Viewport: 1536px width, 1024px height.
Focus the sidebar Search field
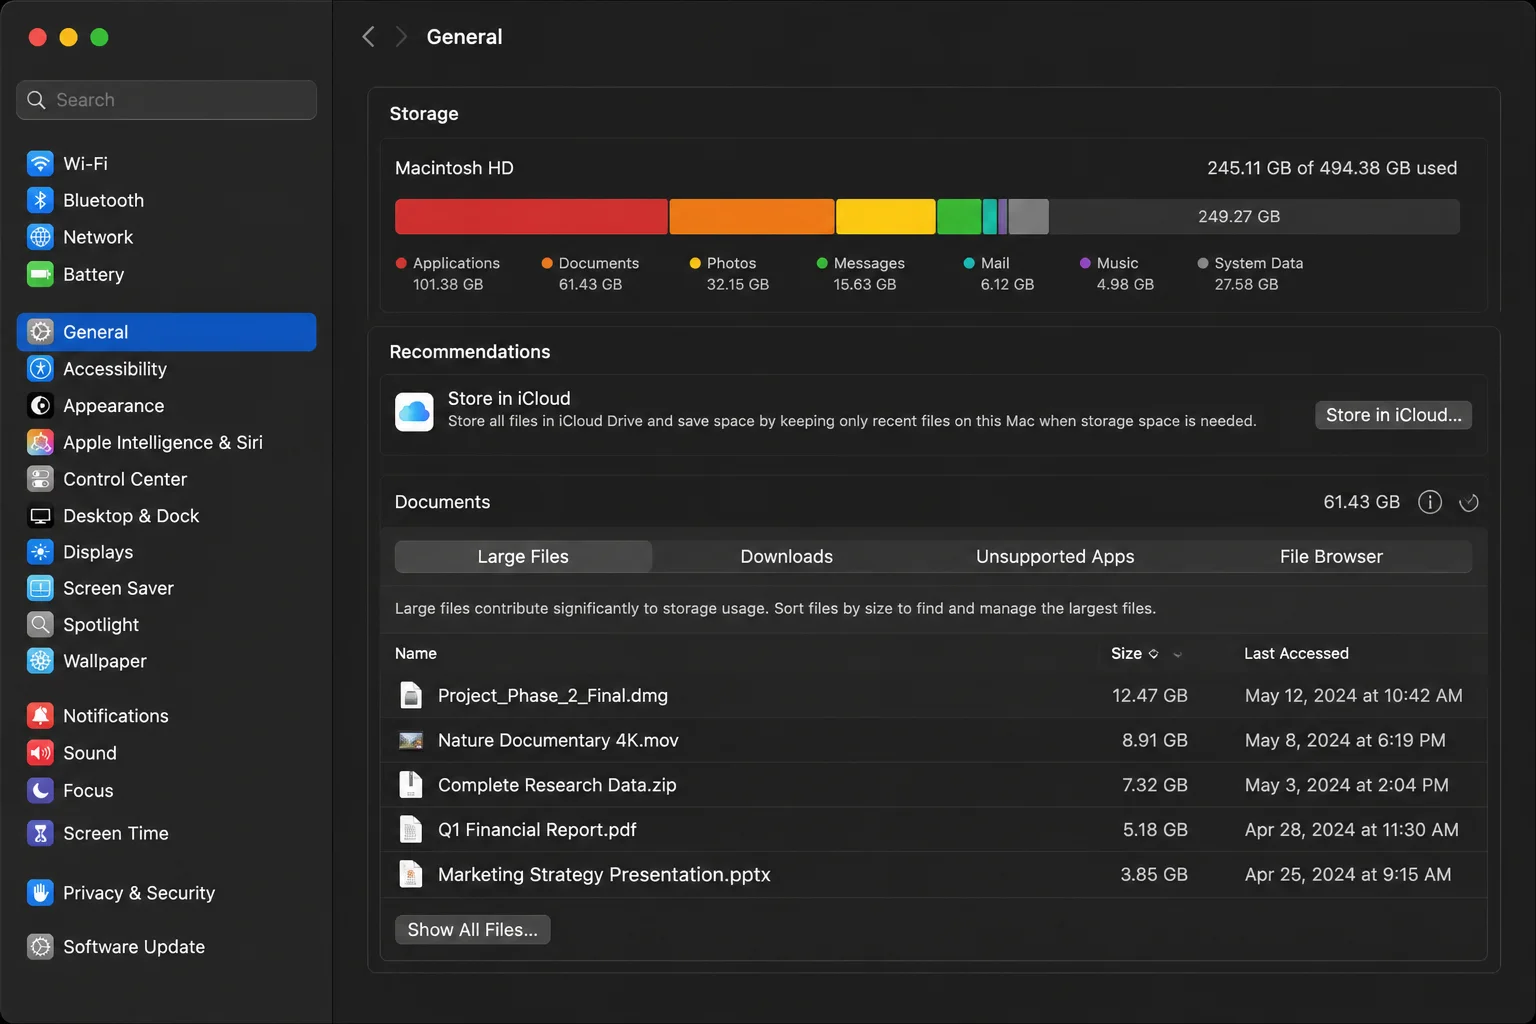tap(167, 100)
